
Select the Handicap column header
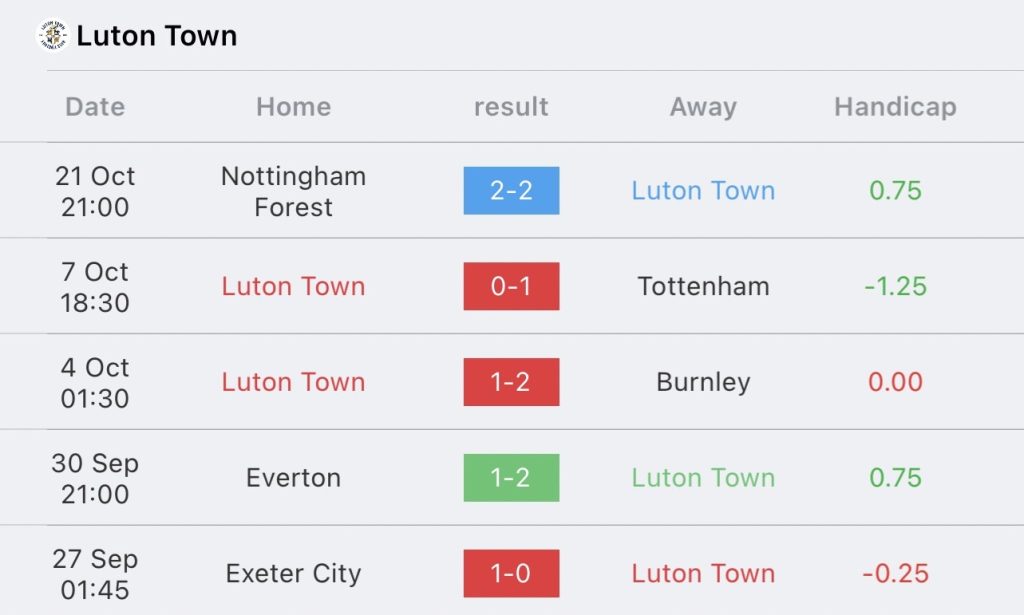895,107
